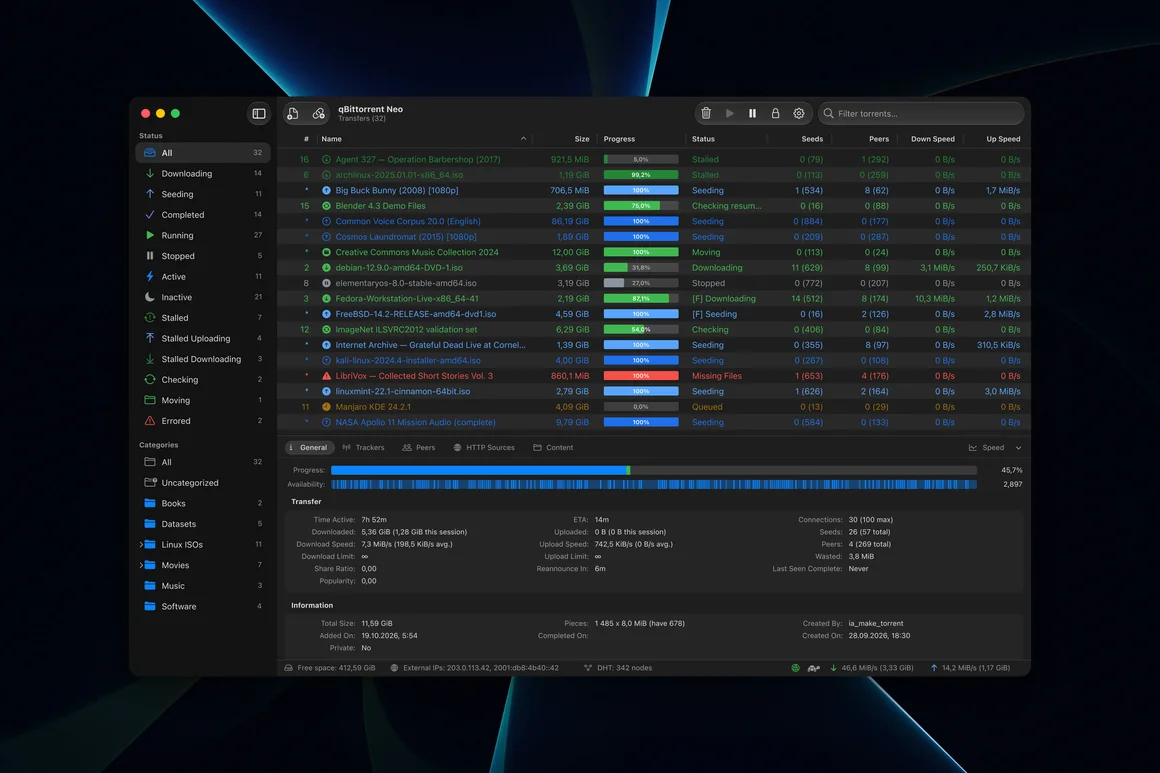The image size is (1160, 773).
Task: Click DHT nodes status entry
Action: pyautogui.click(x=618, y=669)
